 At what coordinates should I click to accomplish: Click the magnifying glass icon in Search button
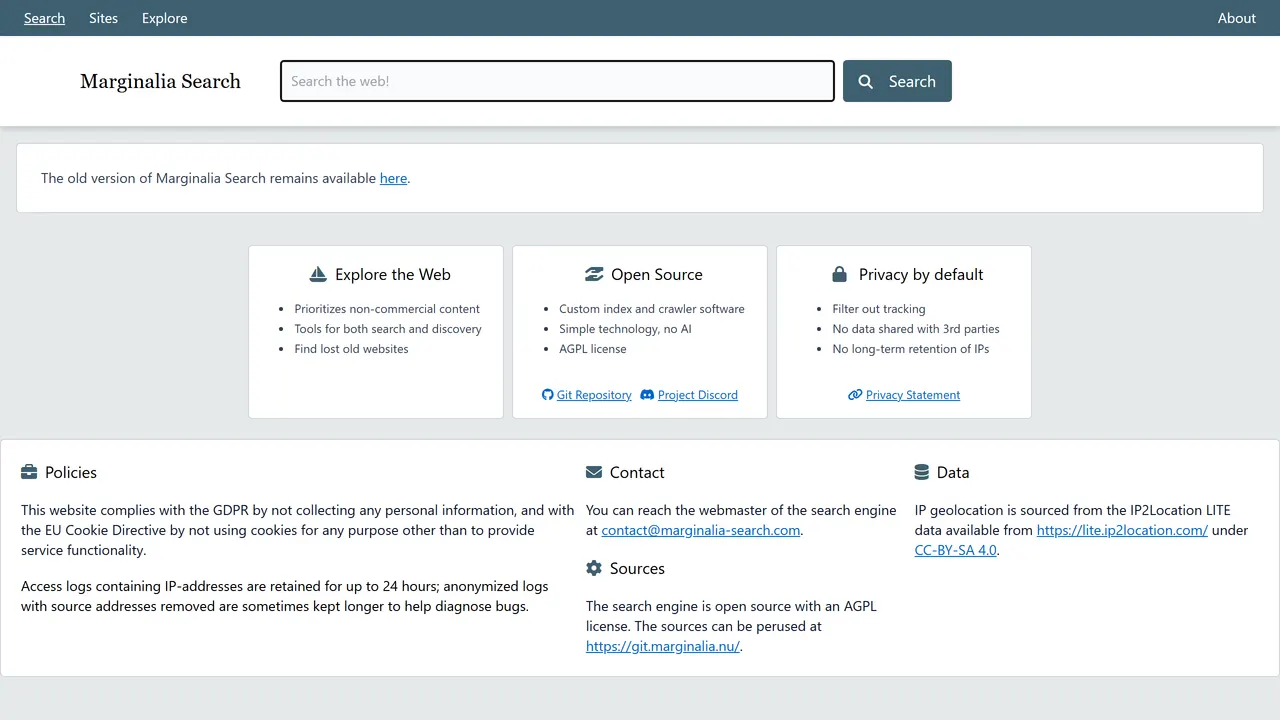click(866, 82)
